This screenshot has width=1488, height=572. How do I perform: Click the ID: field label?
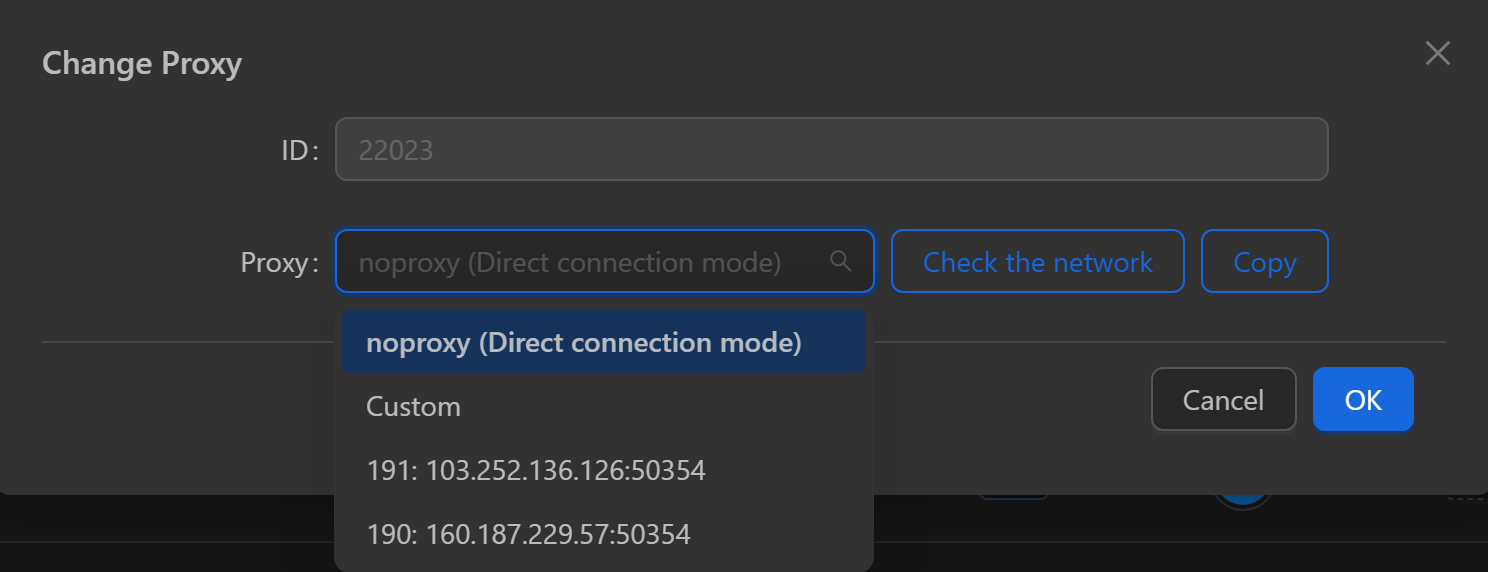coord(298,151)
